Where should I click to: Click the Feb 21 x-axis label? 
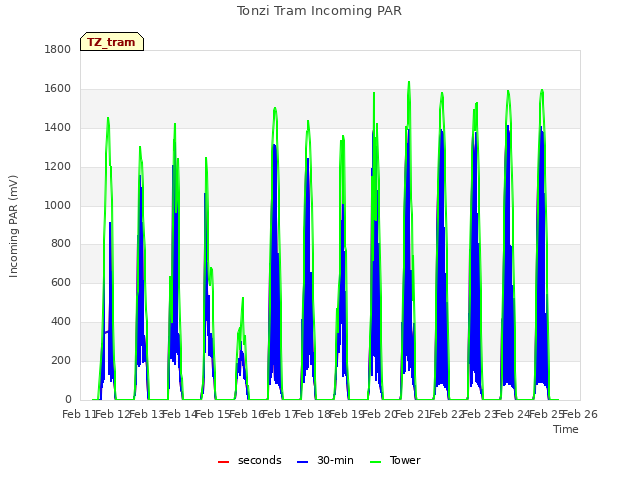coord(413,415)
